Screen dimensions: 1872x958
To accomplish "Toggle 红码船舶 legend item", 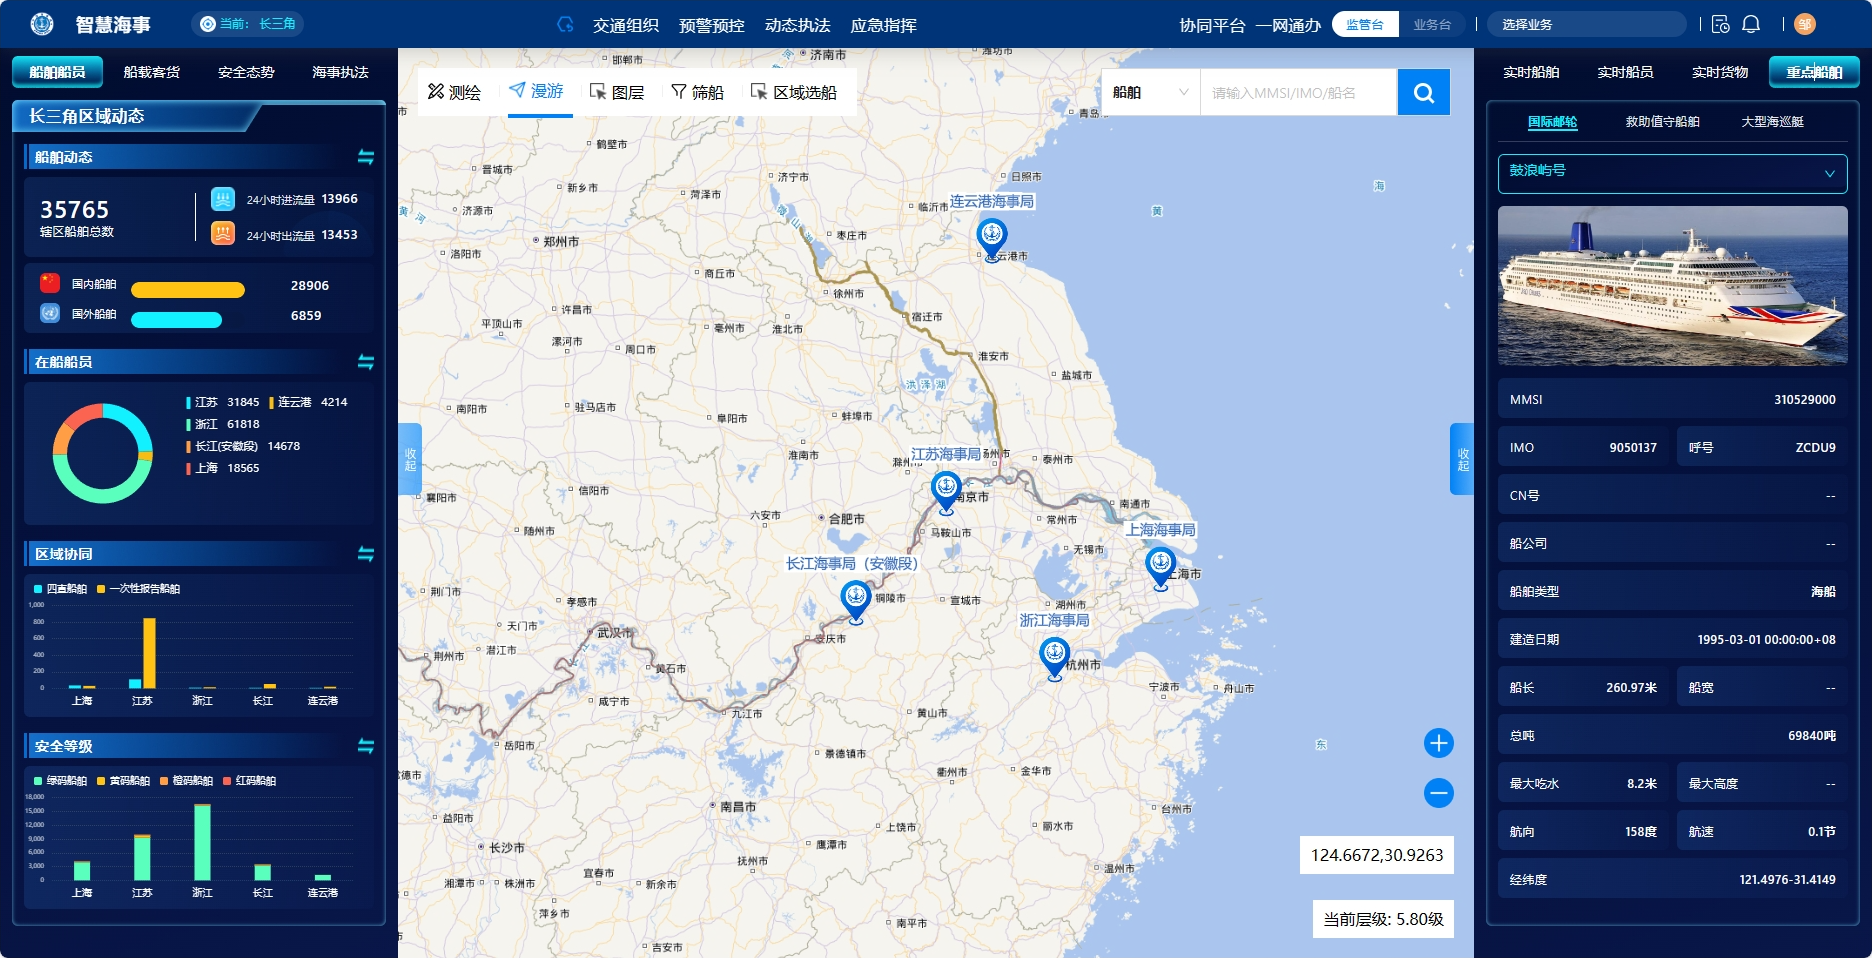I will (249, 781).
